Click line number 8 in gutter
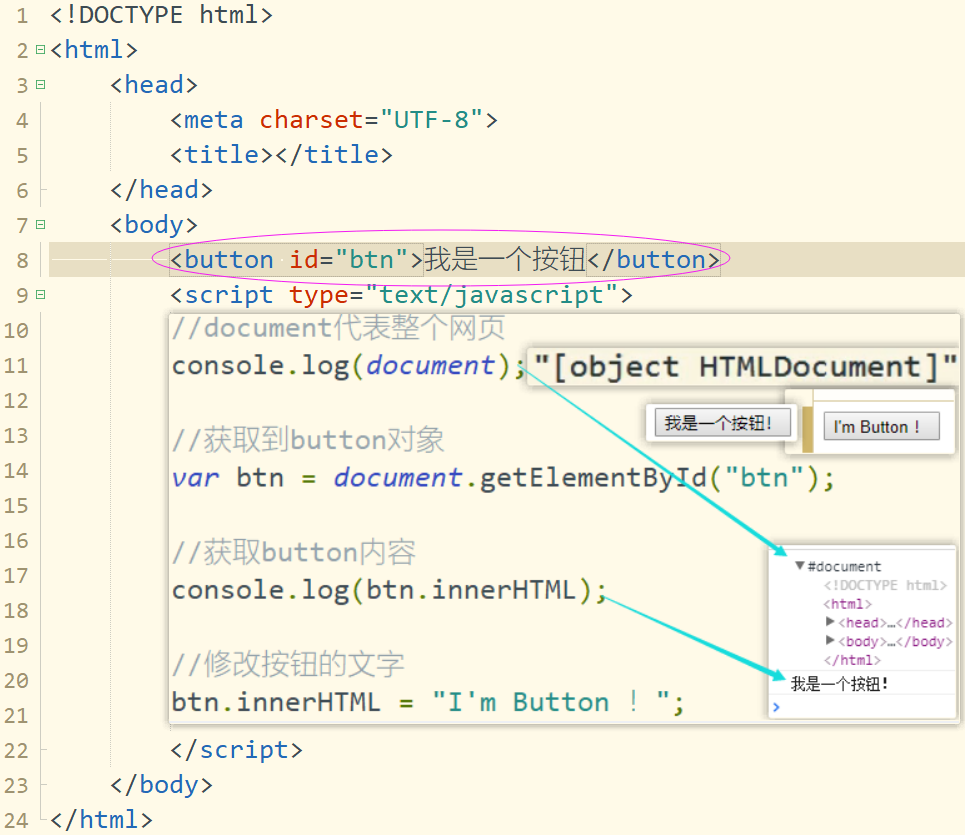The width and height of the screenshot is (965, 835). tap(22, 260)
